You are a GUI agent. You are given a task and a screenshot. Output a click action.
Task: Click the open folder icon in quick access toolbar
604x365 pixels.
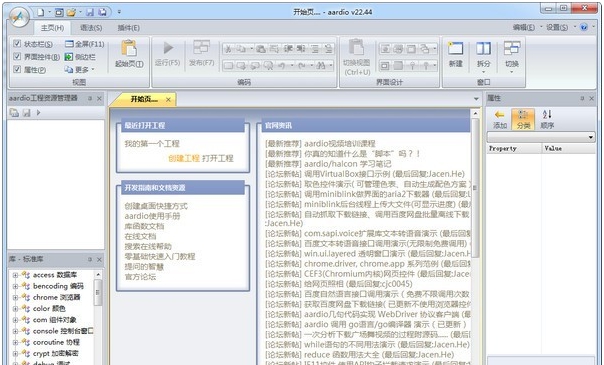[71, 12]
